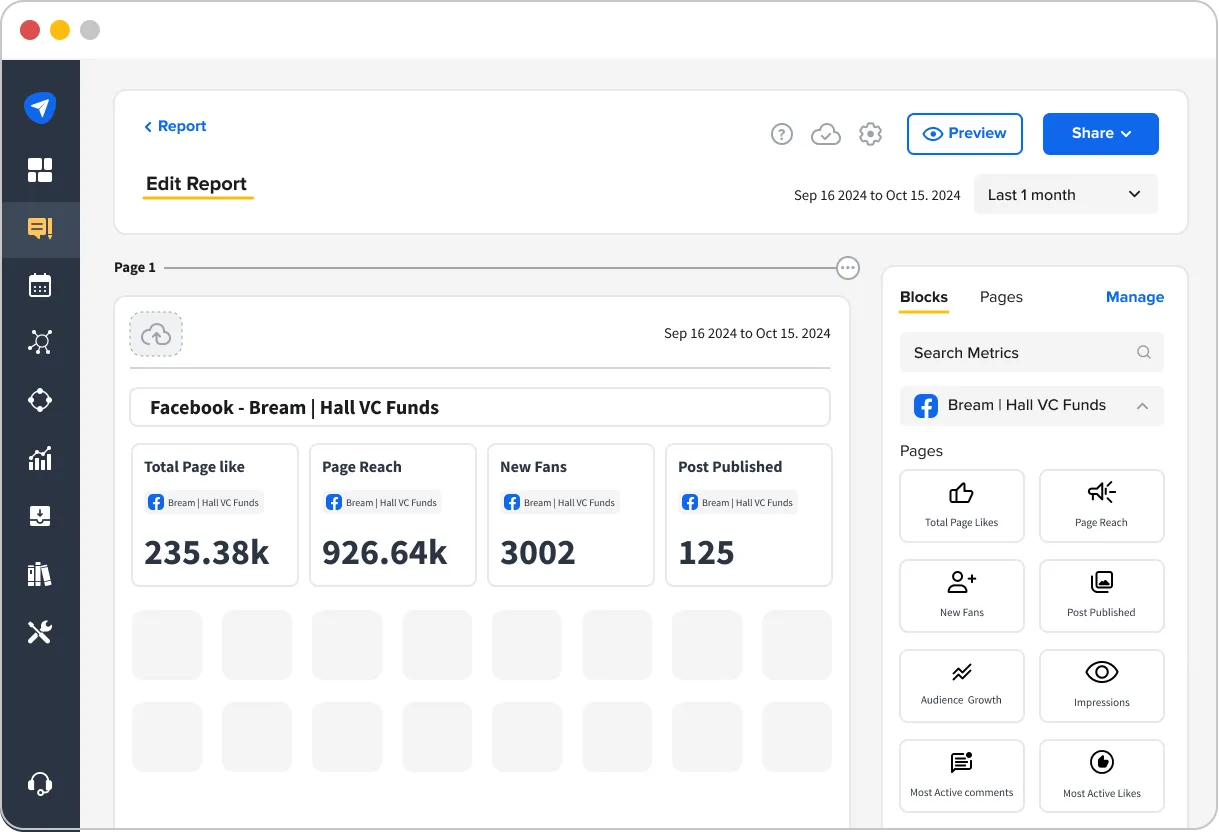Select the calendar scheduling icon in sidebar
Viewport: 1219px width, 832px height.
pyautogui.click(x=41, y=286)
